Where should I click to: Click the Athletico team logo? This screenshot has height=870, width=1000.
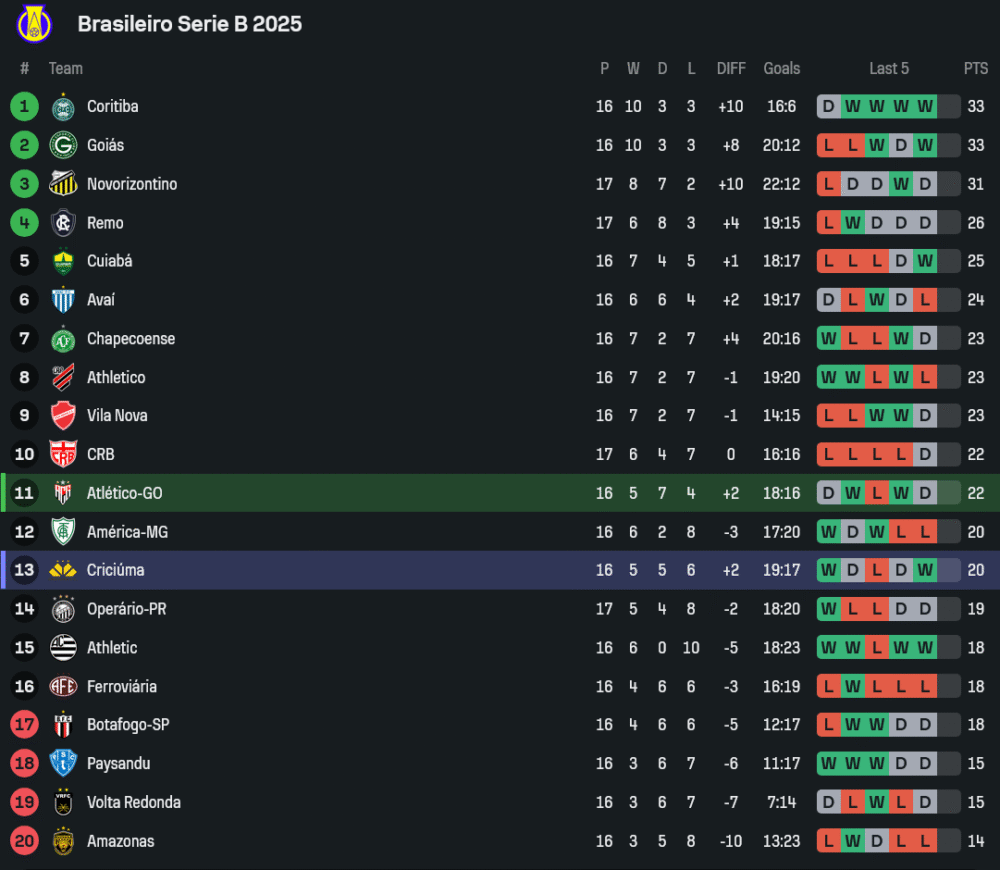63,377
